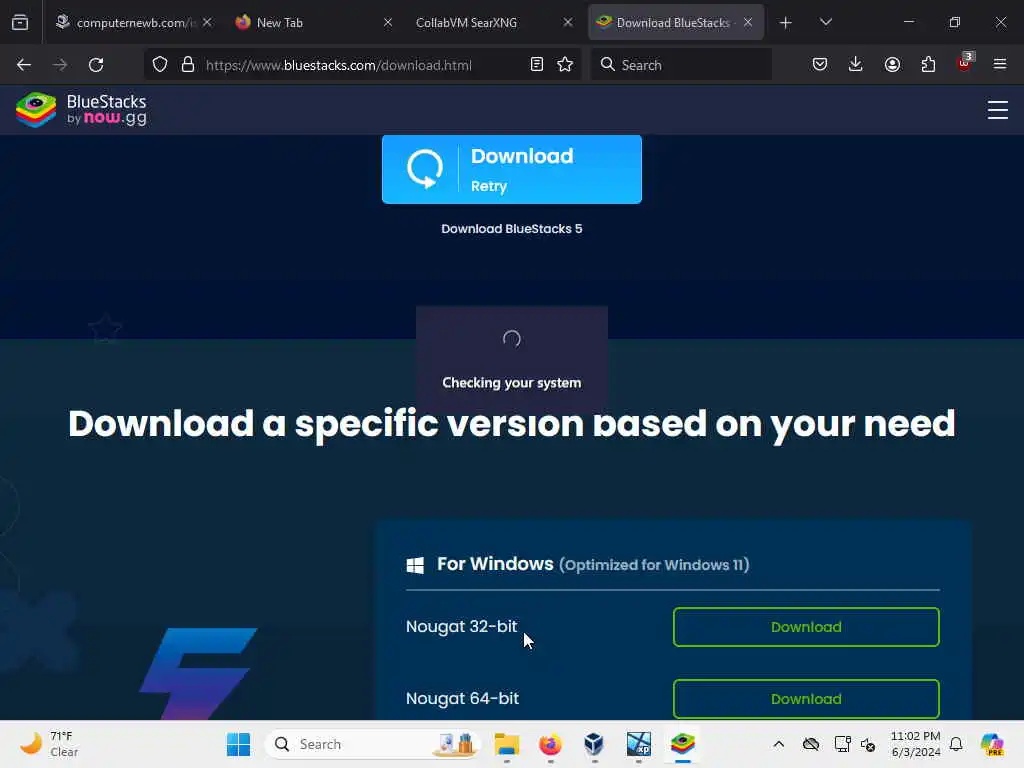Image resolution: width=1024 pixels, height=768 pixels.
Task: Open the uBlock Origin extension
Action: 964,63
